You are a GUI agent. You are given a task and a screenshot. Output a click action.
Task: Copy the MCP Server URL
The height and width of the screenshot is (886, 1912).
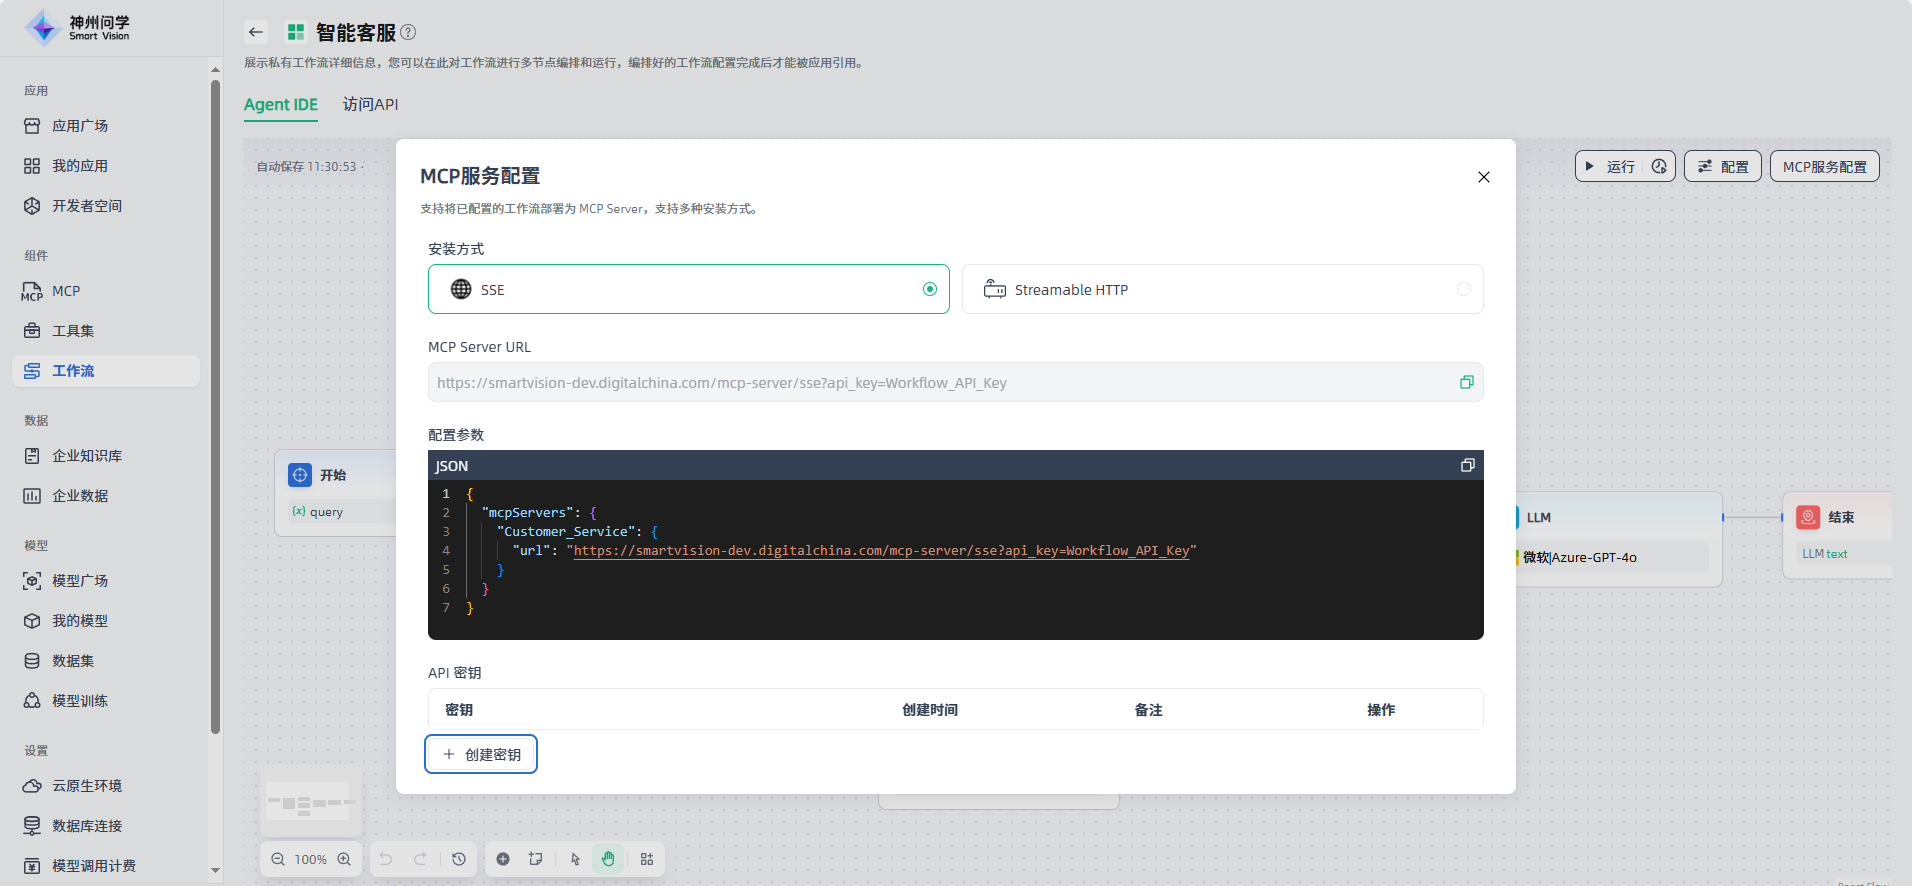[x=1466, y=382]
